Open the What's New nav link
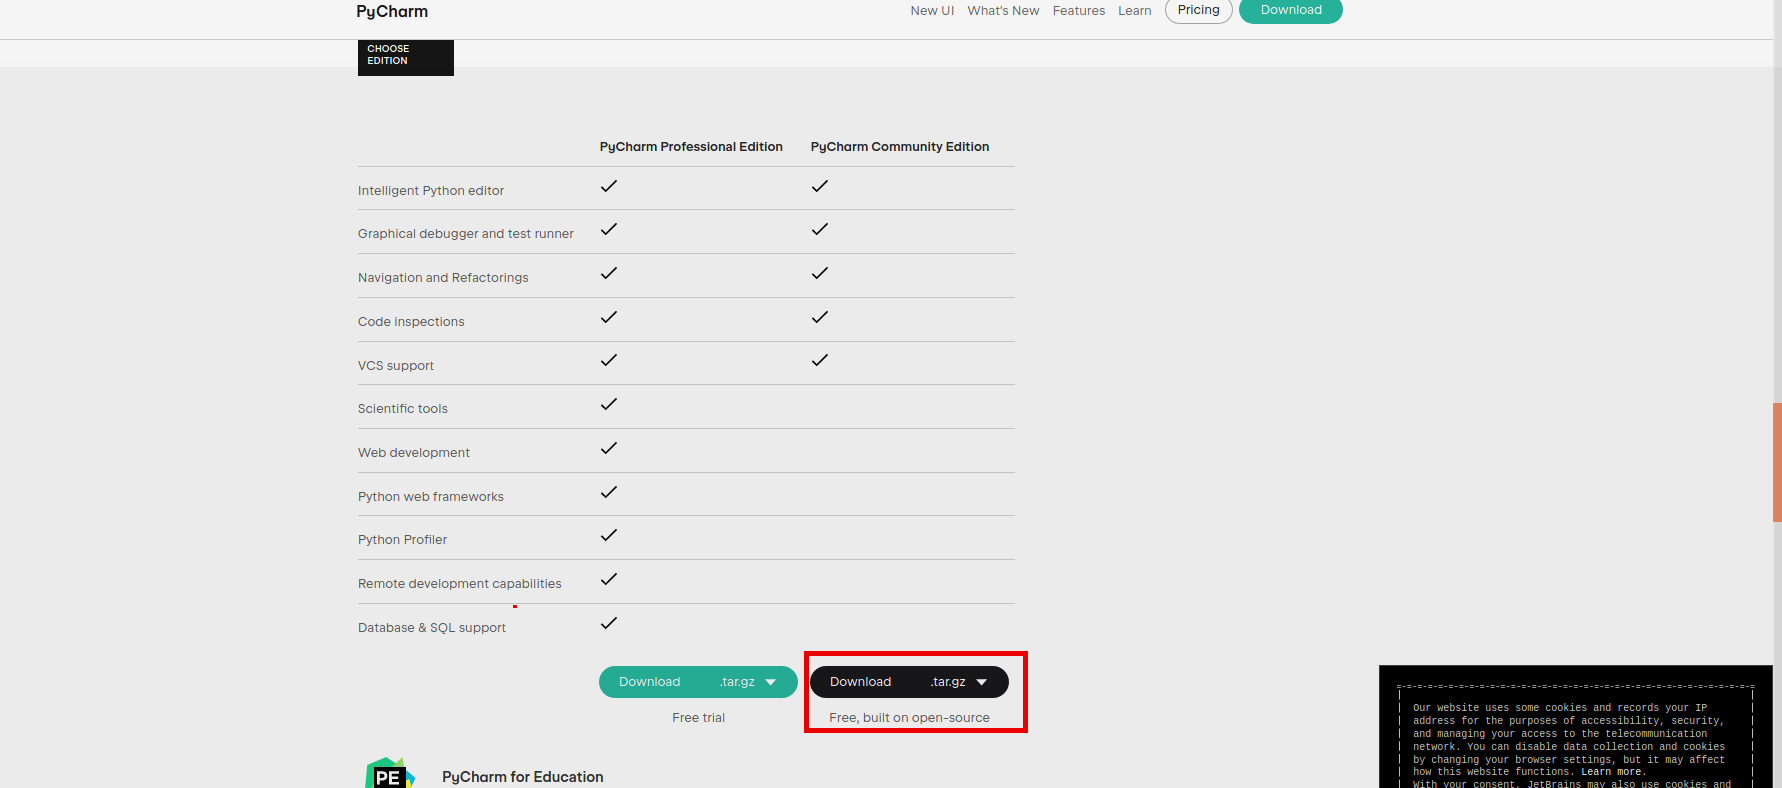1782x788 pixels. click(1003, 11)
